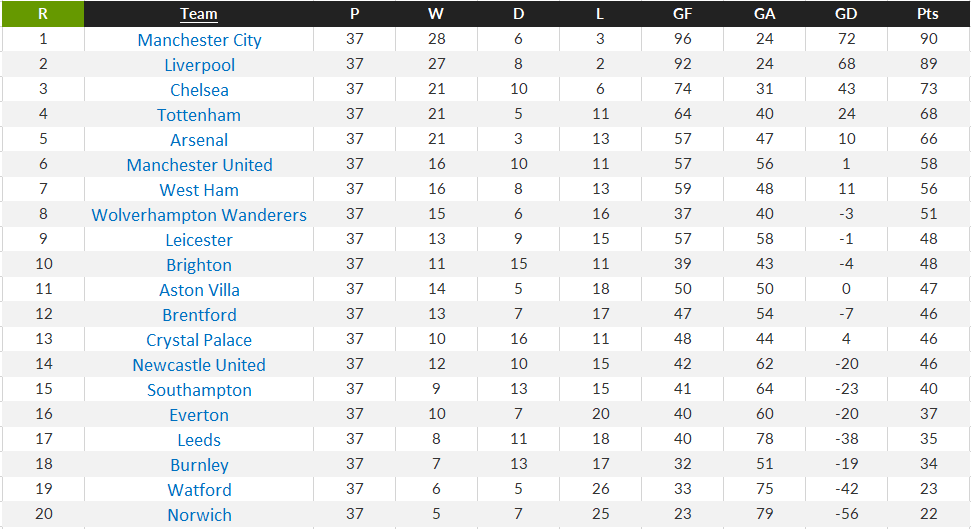The image size is (971, 529).
Task: Open the Manchester City team link
Action: click(x=199, y=40)
